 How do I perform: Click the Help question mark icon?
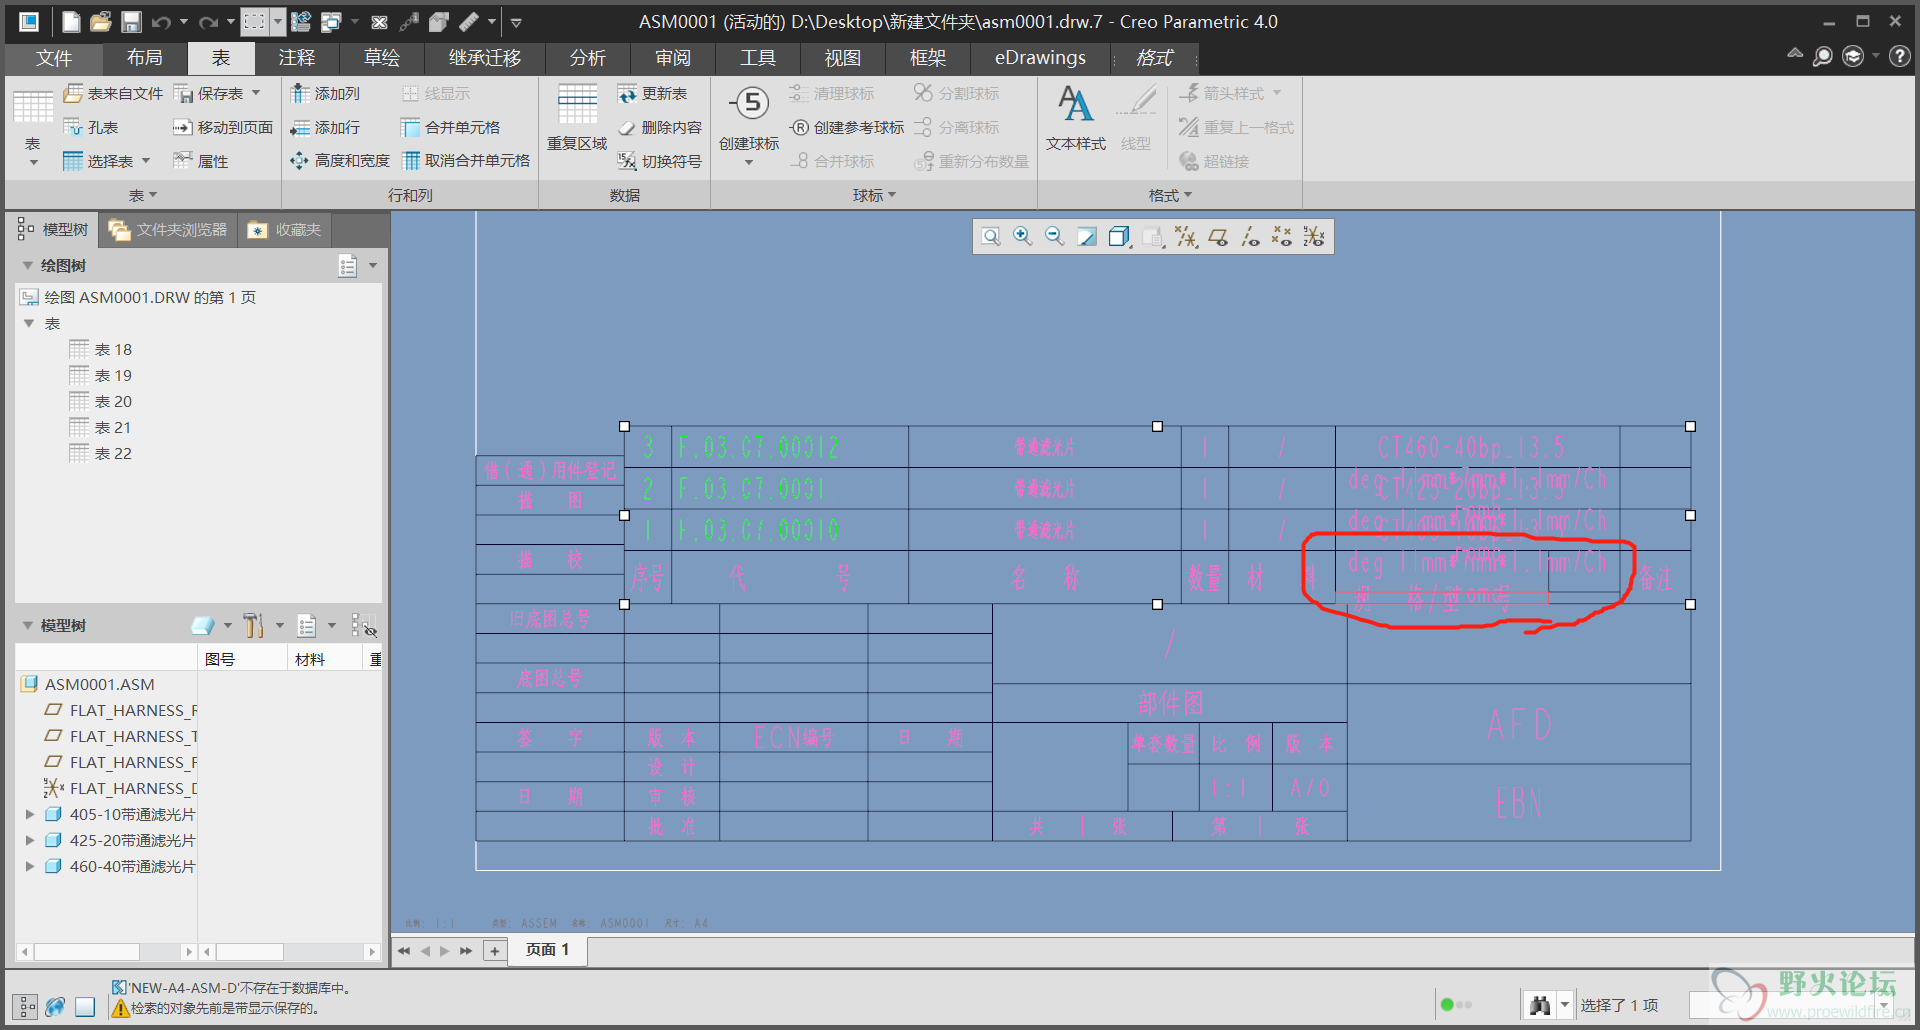point(1899,57)
